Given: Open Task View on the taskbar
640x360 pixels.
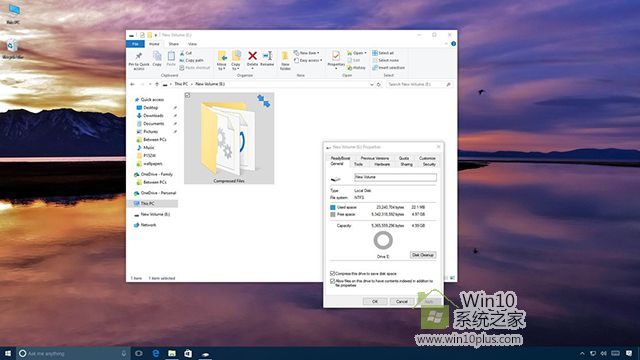Looking at the screenshot, I should tap(139, 353).
